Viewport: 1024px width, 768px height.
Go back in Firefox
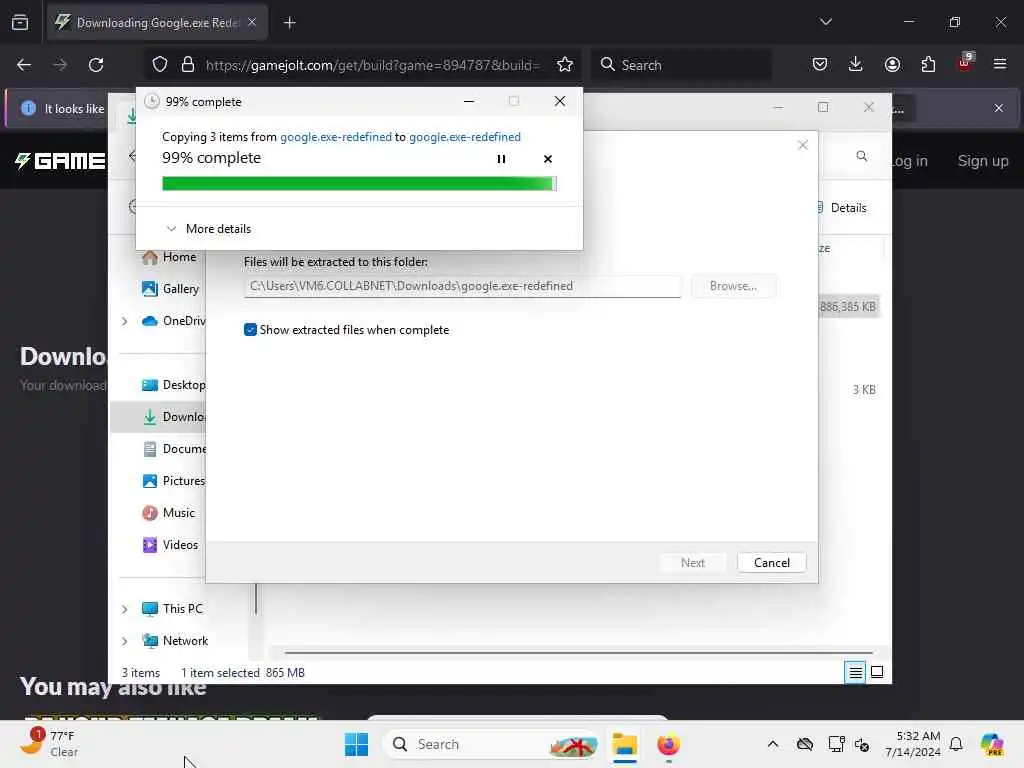coord(24,65)
